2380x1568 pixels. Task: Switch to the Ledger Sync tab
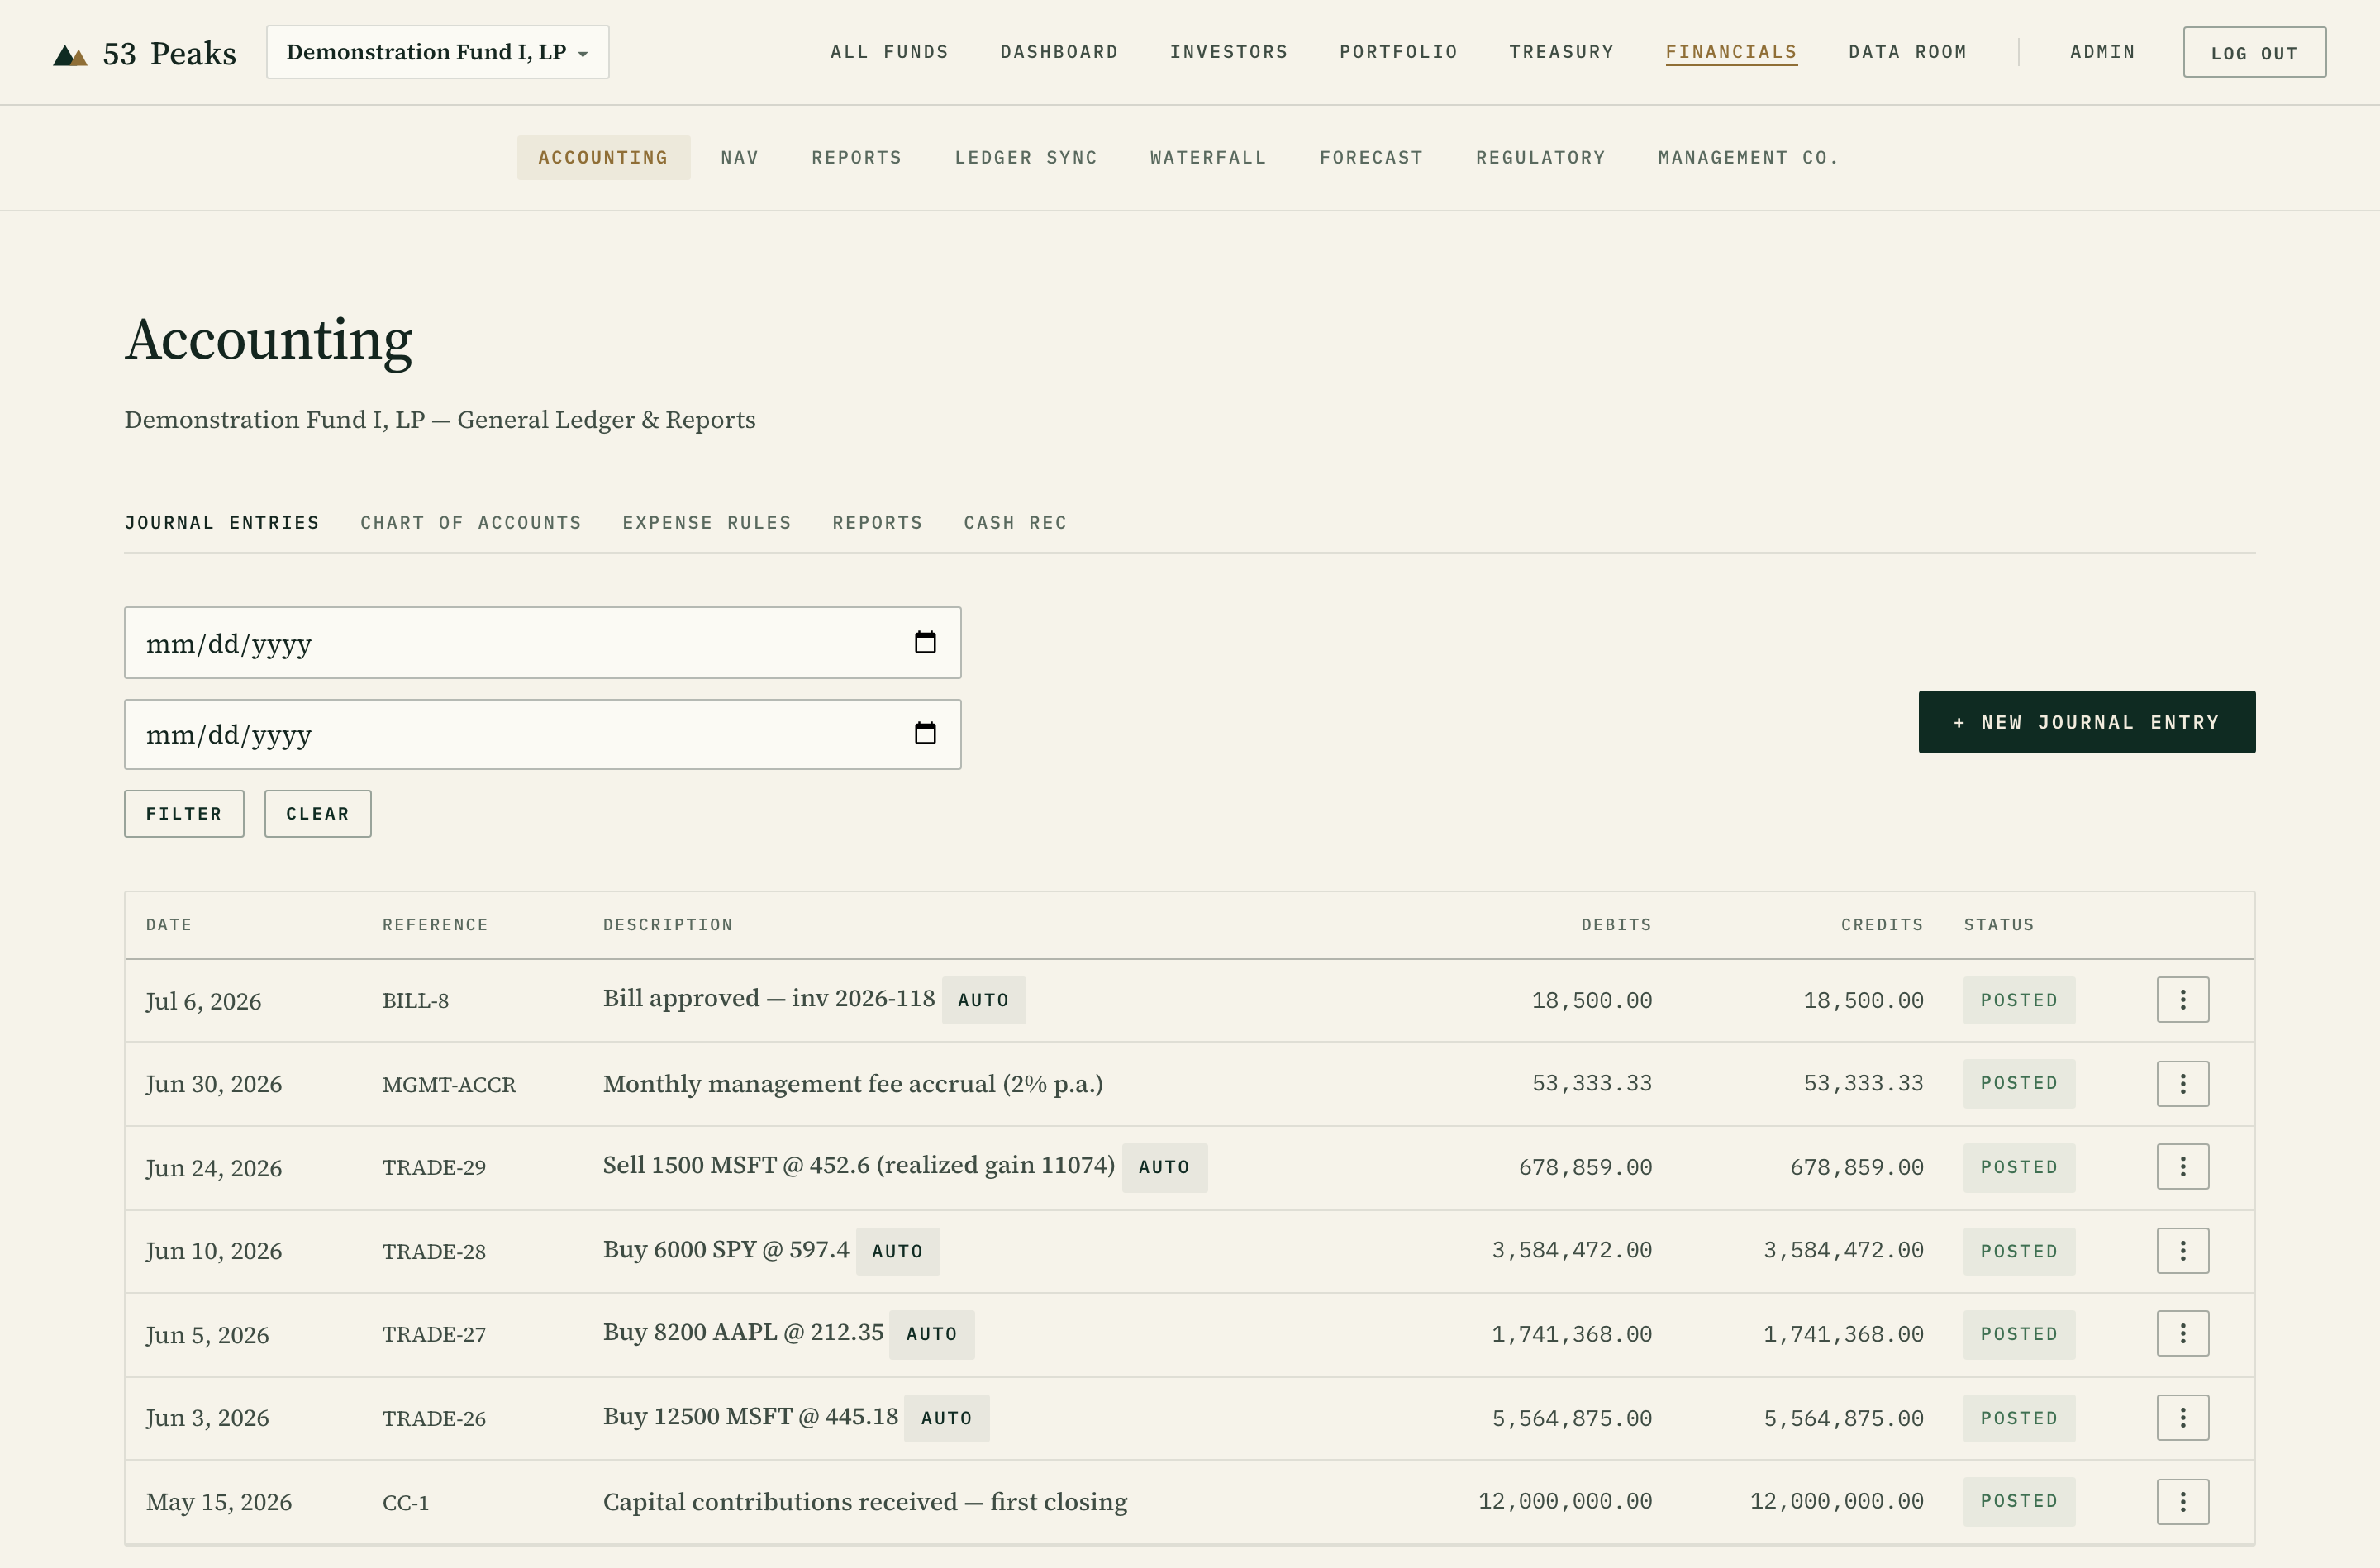pyautogui.click(x=1026, y=158)
